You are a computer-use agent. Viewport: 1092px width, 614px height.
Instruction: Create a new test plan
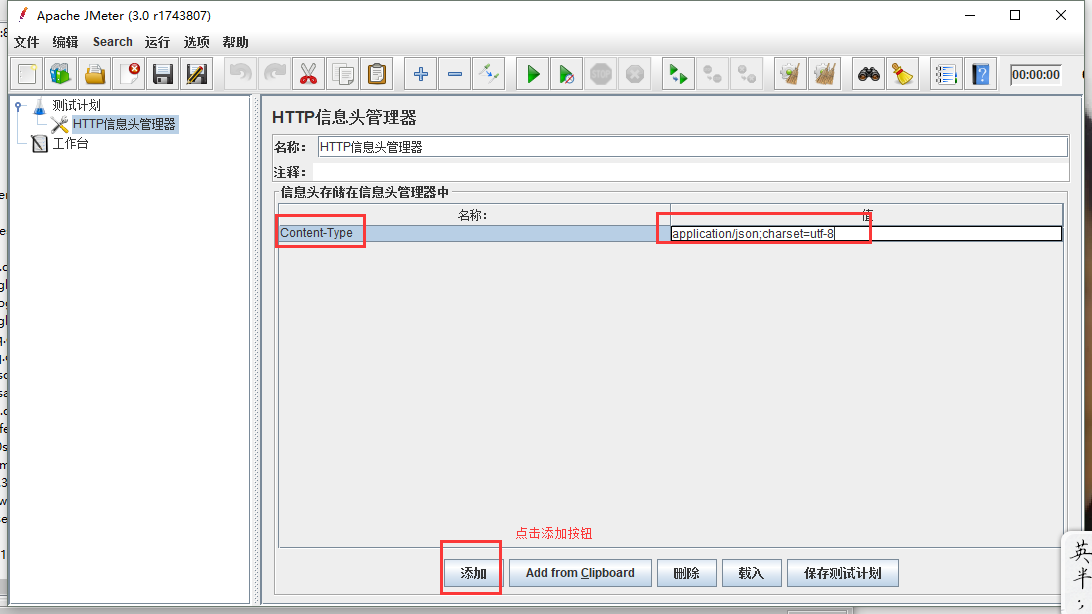click(29, 73)
